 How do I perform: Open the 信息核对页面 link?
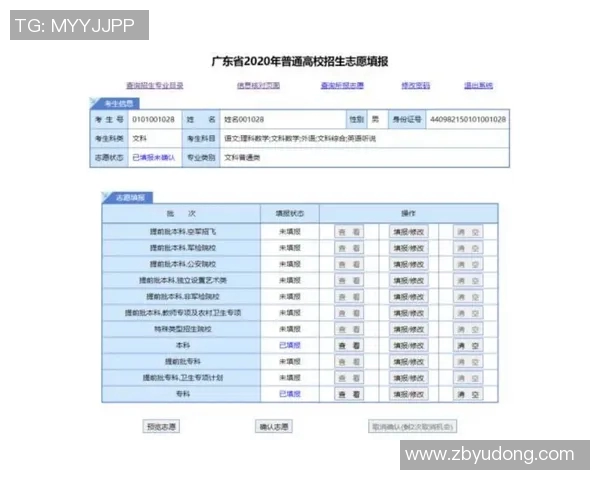click(258, 85)
